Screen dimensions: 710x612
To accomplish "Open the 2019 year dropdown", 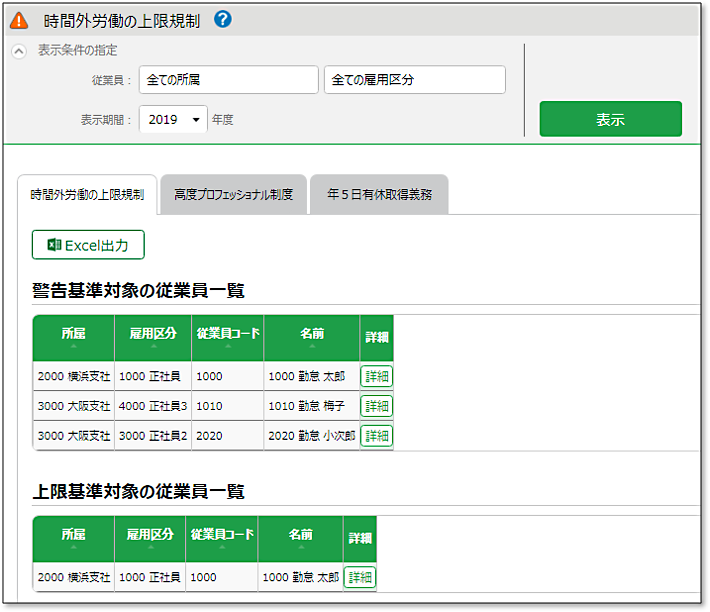I will [173, 120].
